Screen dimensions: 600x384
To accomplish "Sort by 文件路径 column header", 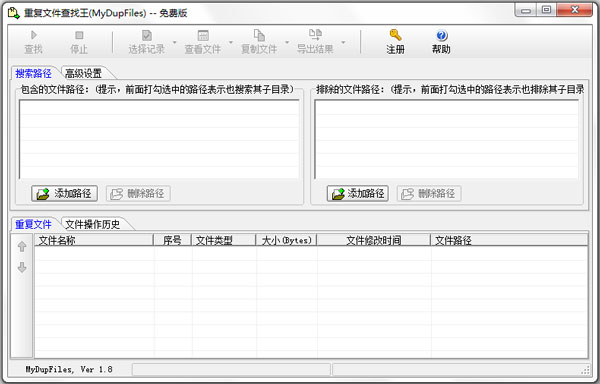I will pyautogui.click(x=509, y=240).
